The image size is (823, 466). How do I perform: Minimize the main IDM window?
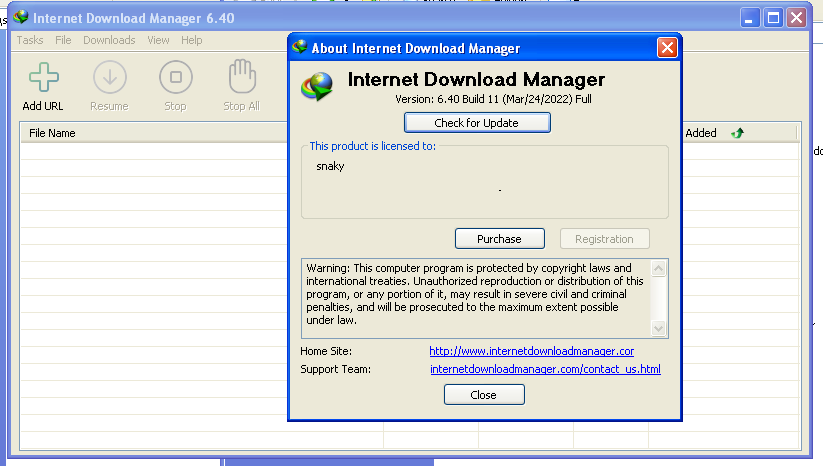click(750, 18)
